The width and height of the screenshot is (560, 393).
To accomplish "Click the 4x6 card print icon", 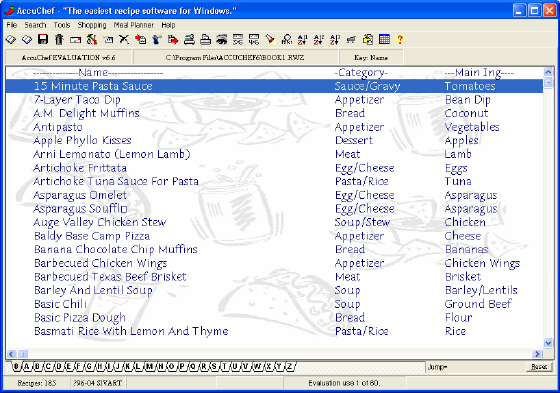I will [254, 39].
